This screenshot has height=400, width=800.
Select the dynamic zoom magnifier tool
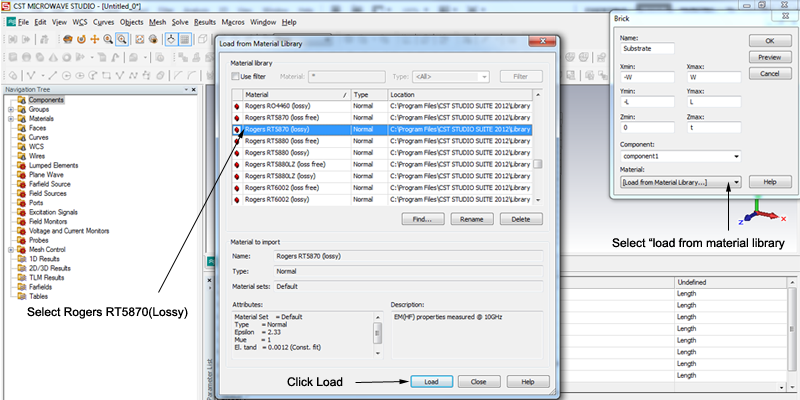point(108,39)
